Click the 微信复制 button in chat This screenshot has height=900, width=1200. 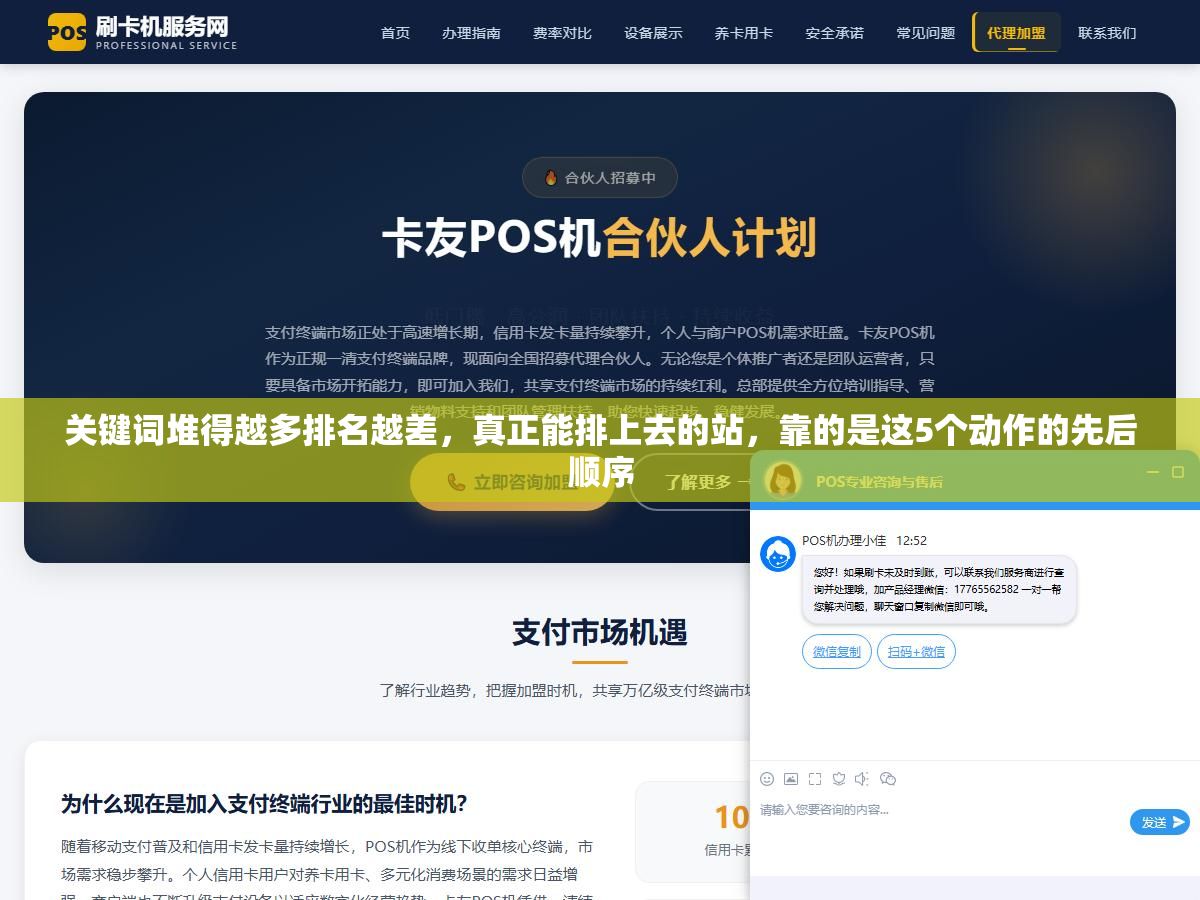(x=837, y=651)
